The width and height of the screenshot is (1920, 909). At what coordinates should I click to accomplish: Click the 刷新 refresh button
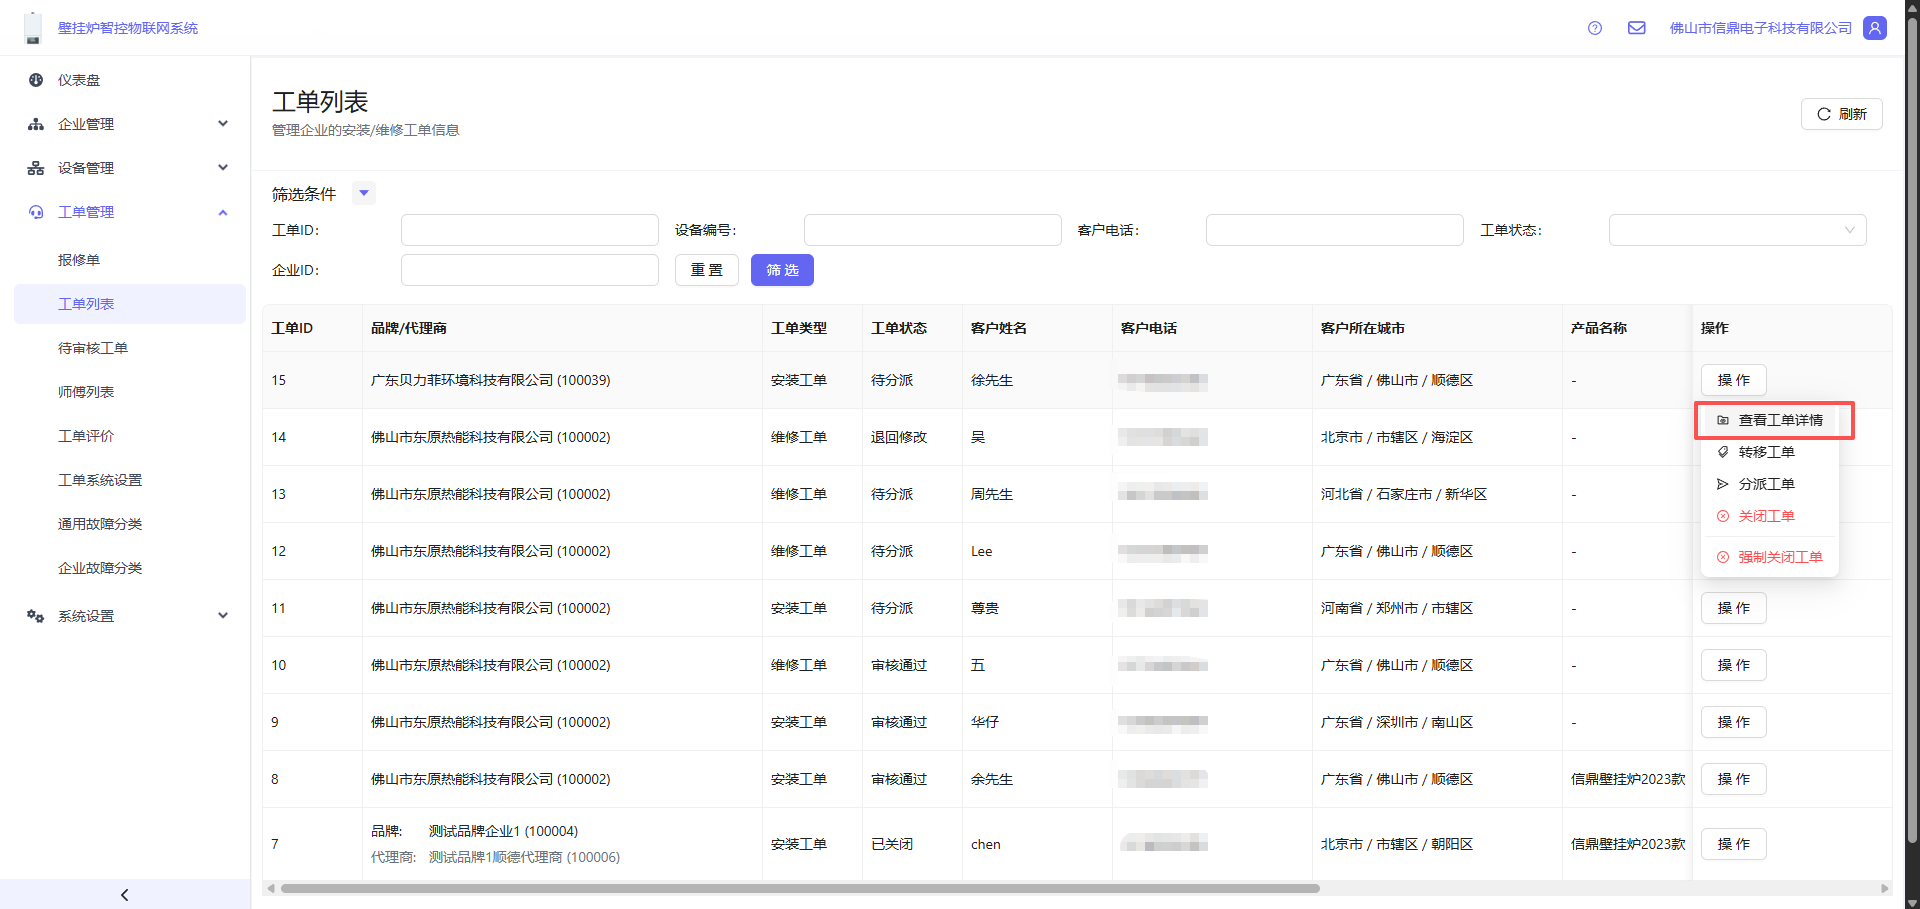point(1841,114)
